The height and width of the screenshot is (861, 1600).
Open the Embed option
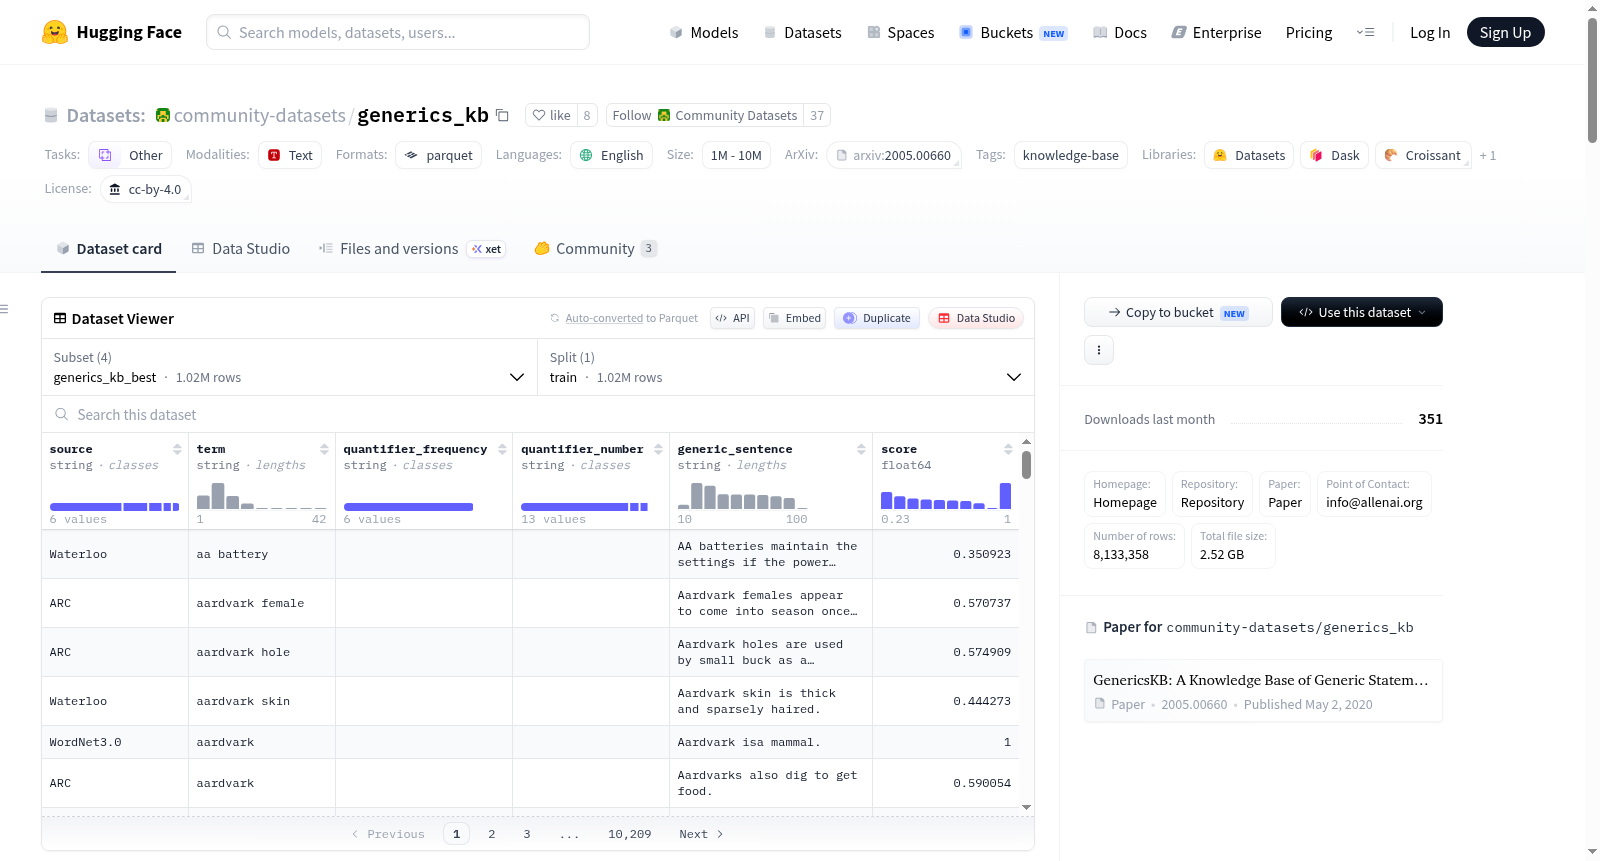[x=793, y=318]
